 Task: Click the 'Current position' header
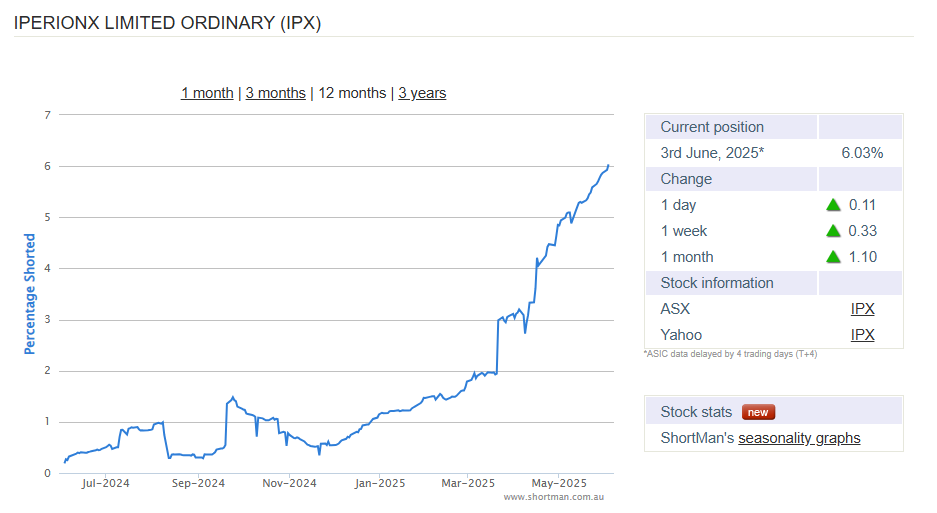pos(712,127)
